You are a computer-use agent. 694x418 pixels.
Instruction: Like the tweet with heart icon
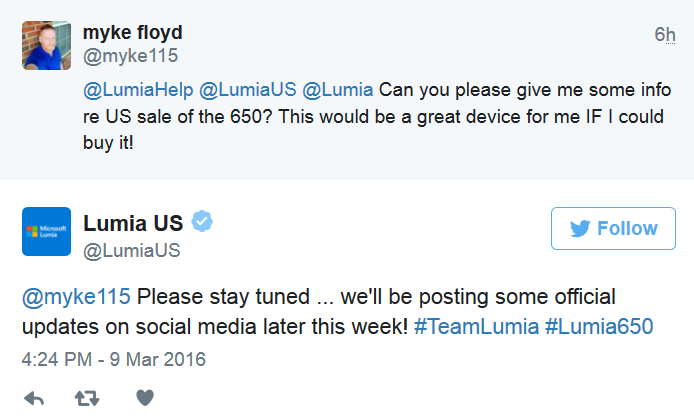(x=144, y=399)
